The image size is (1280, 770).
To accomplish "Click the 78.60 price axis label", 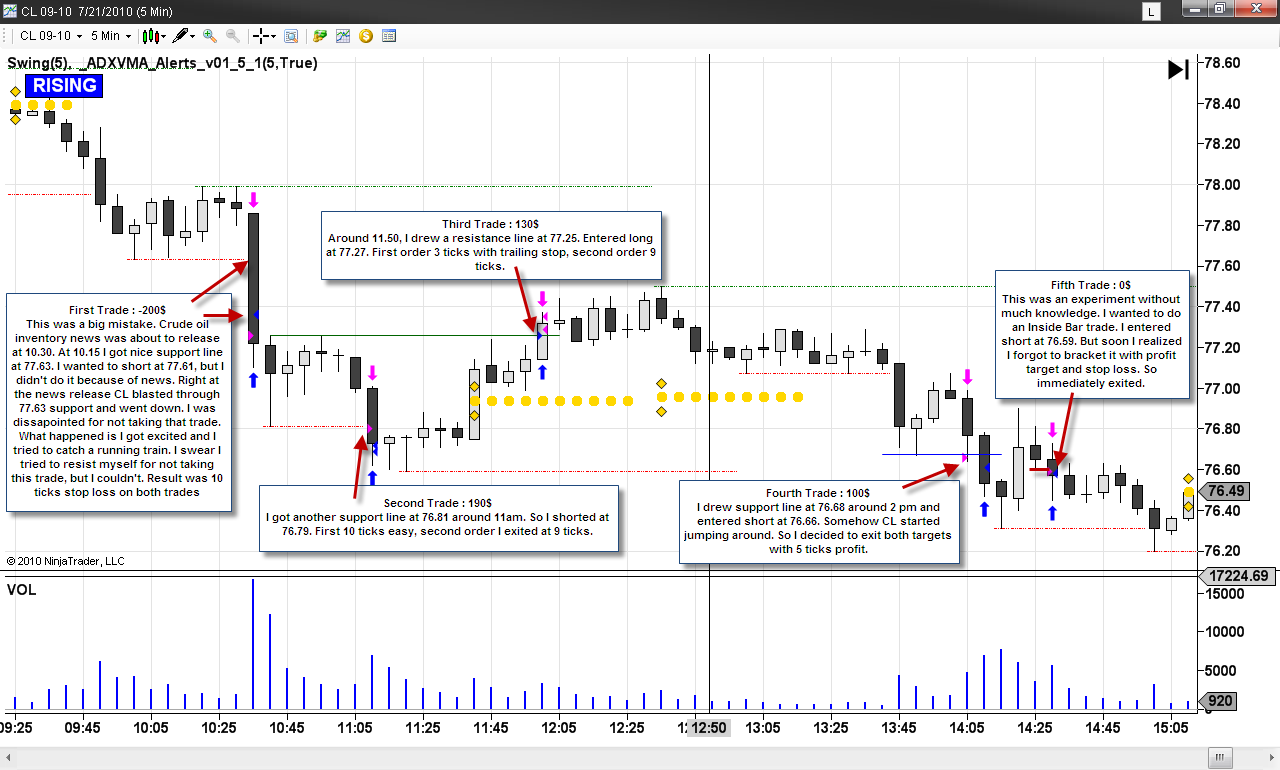I will tap(1221, 63).
